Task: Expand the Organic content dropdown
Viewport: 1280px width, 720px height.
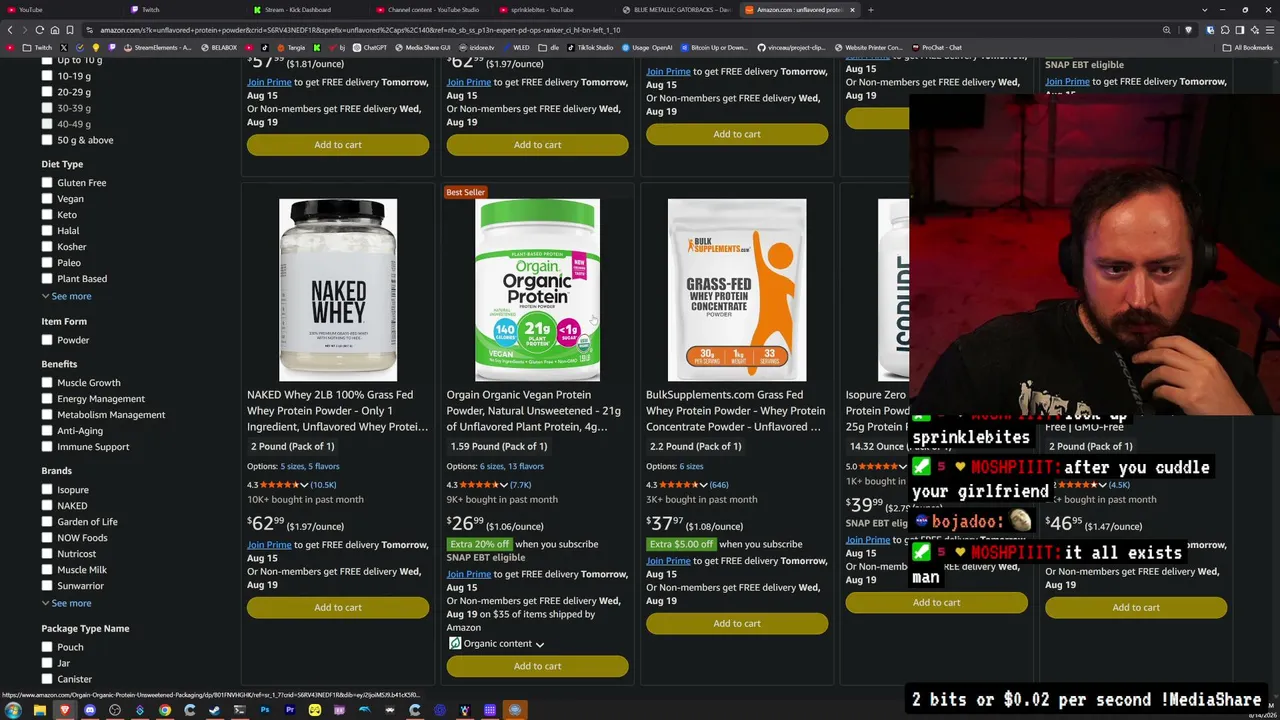Action: 497,644
